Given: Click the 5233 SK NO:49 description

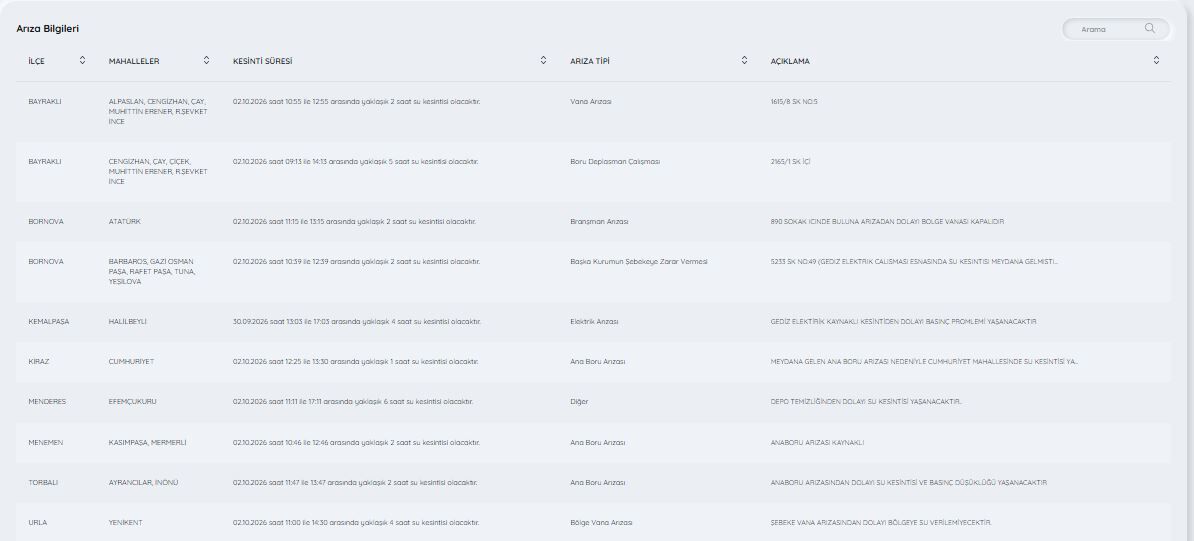Looking at the screenshot, I should click(x=914, y=261).
